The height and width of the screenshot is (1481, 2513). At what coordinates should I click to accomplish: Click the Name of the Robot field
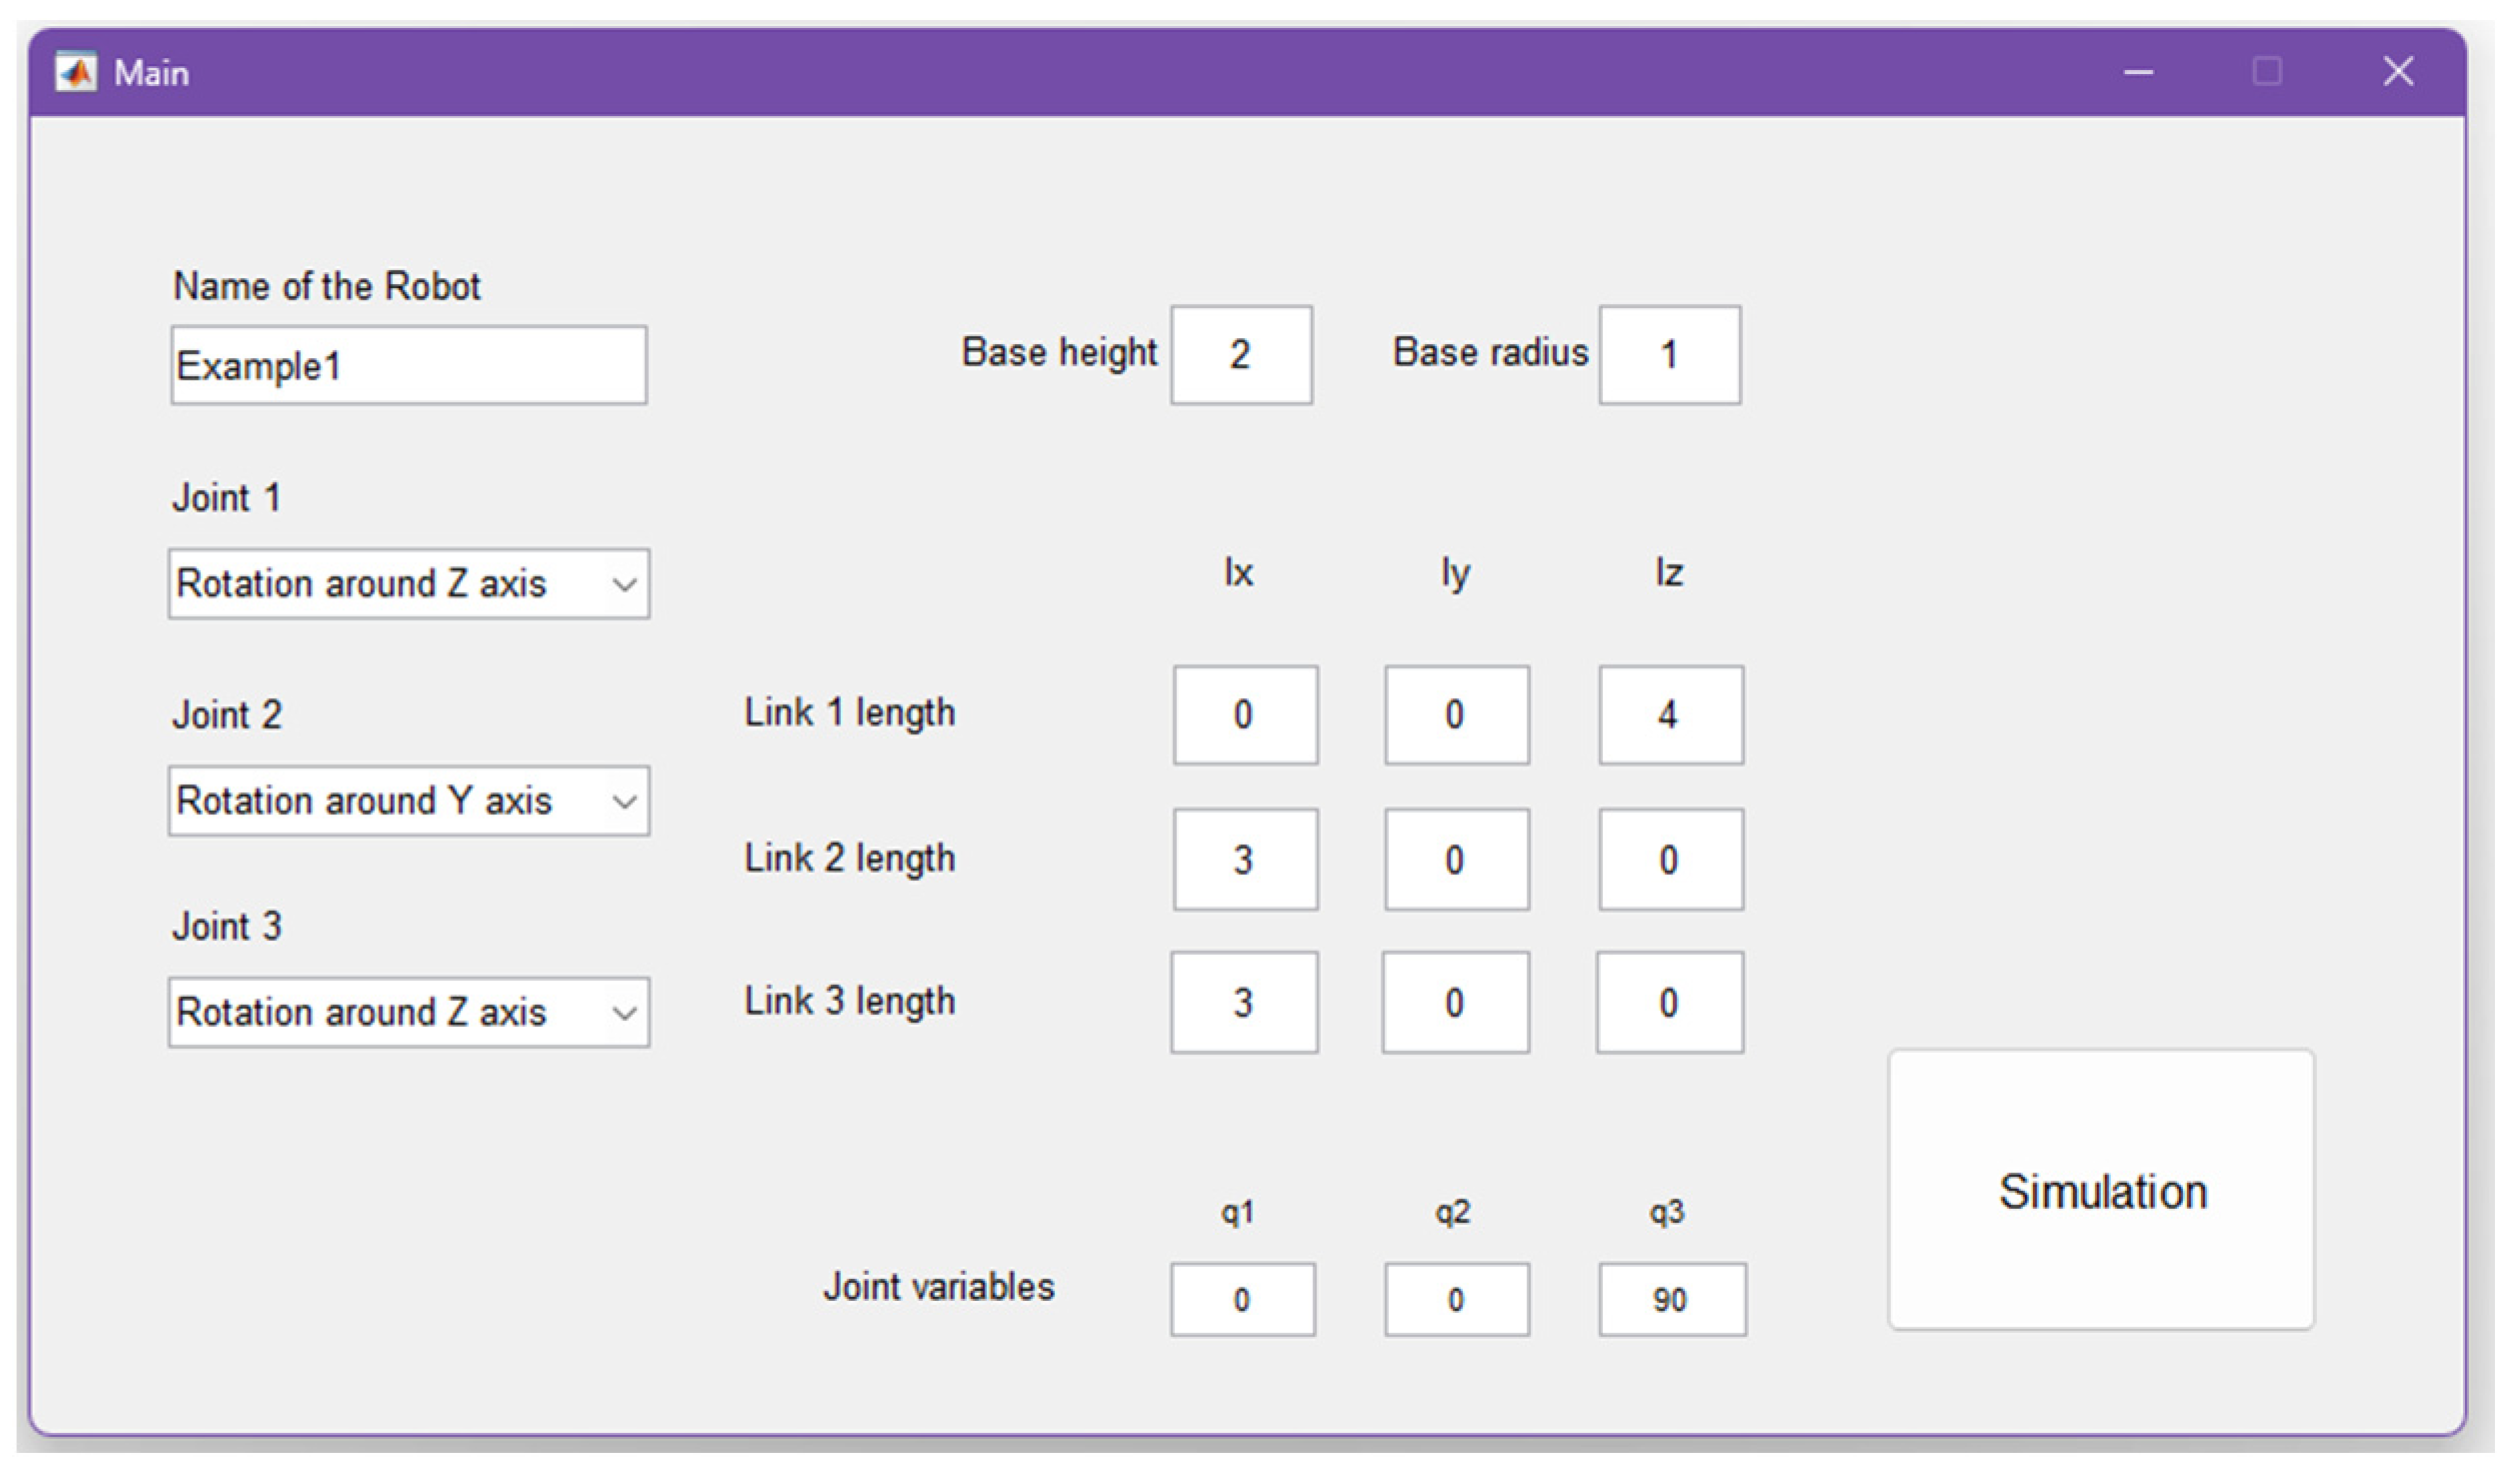408,365
